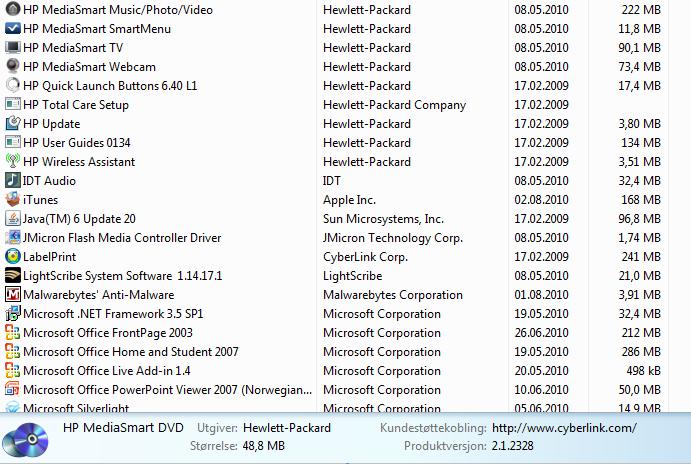Click the HP MediaSmart SmartMenu checkmark icon

coord(13,28)
